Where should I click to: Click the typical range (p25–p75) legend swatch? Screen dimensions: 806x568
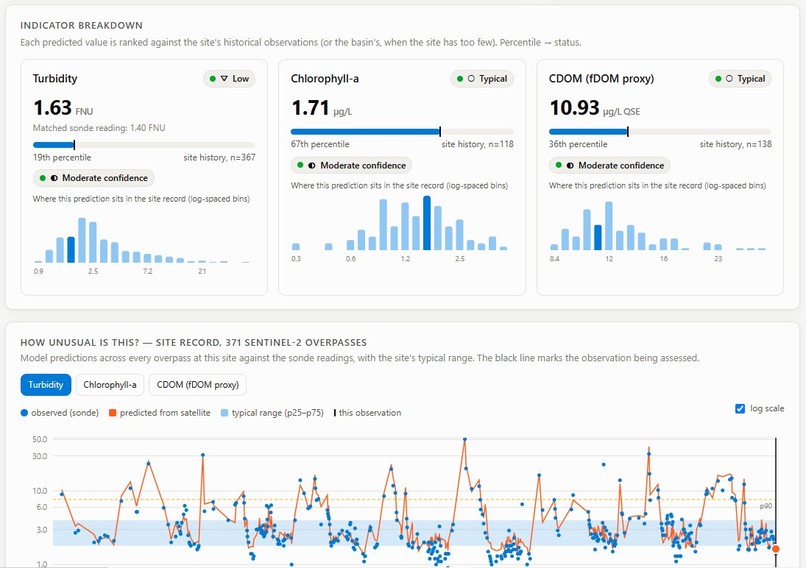224,413
